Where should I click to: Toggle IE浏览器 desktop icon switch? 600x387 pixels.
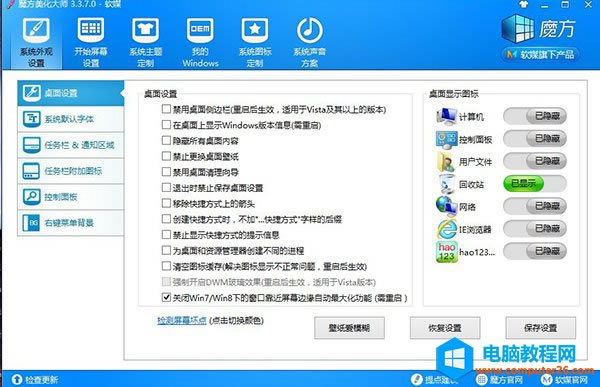coord(535,229)
